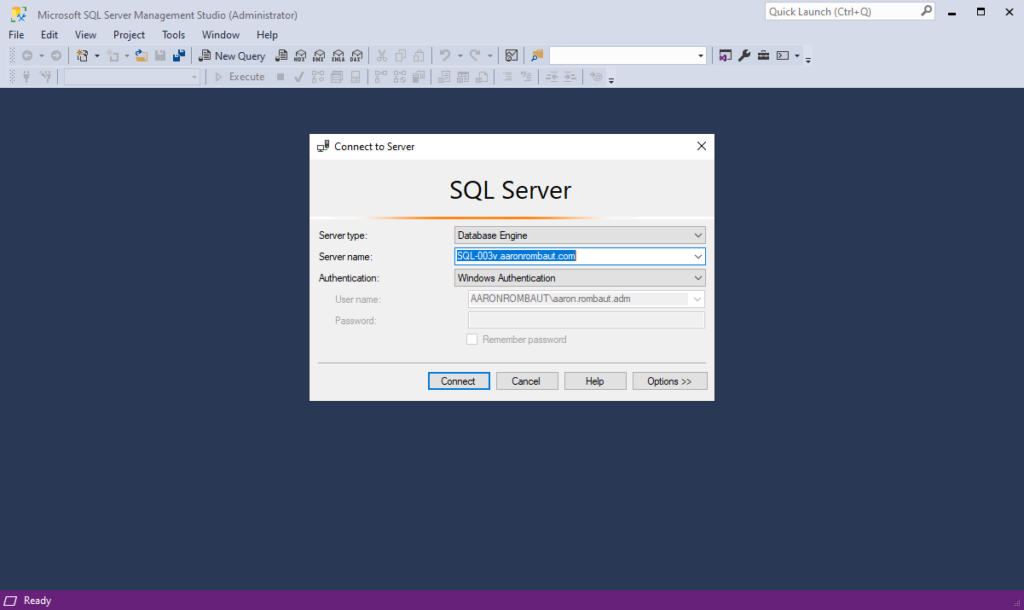Toggle the Remember password checkbox

[x=472, y=340]
